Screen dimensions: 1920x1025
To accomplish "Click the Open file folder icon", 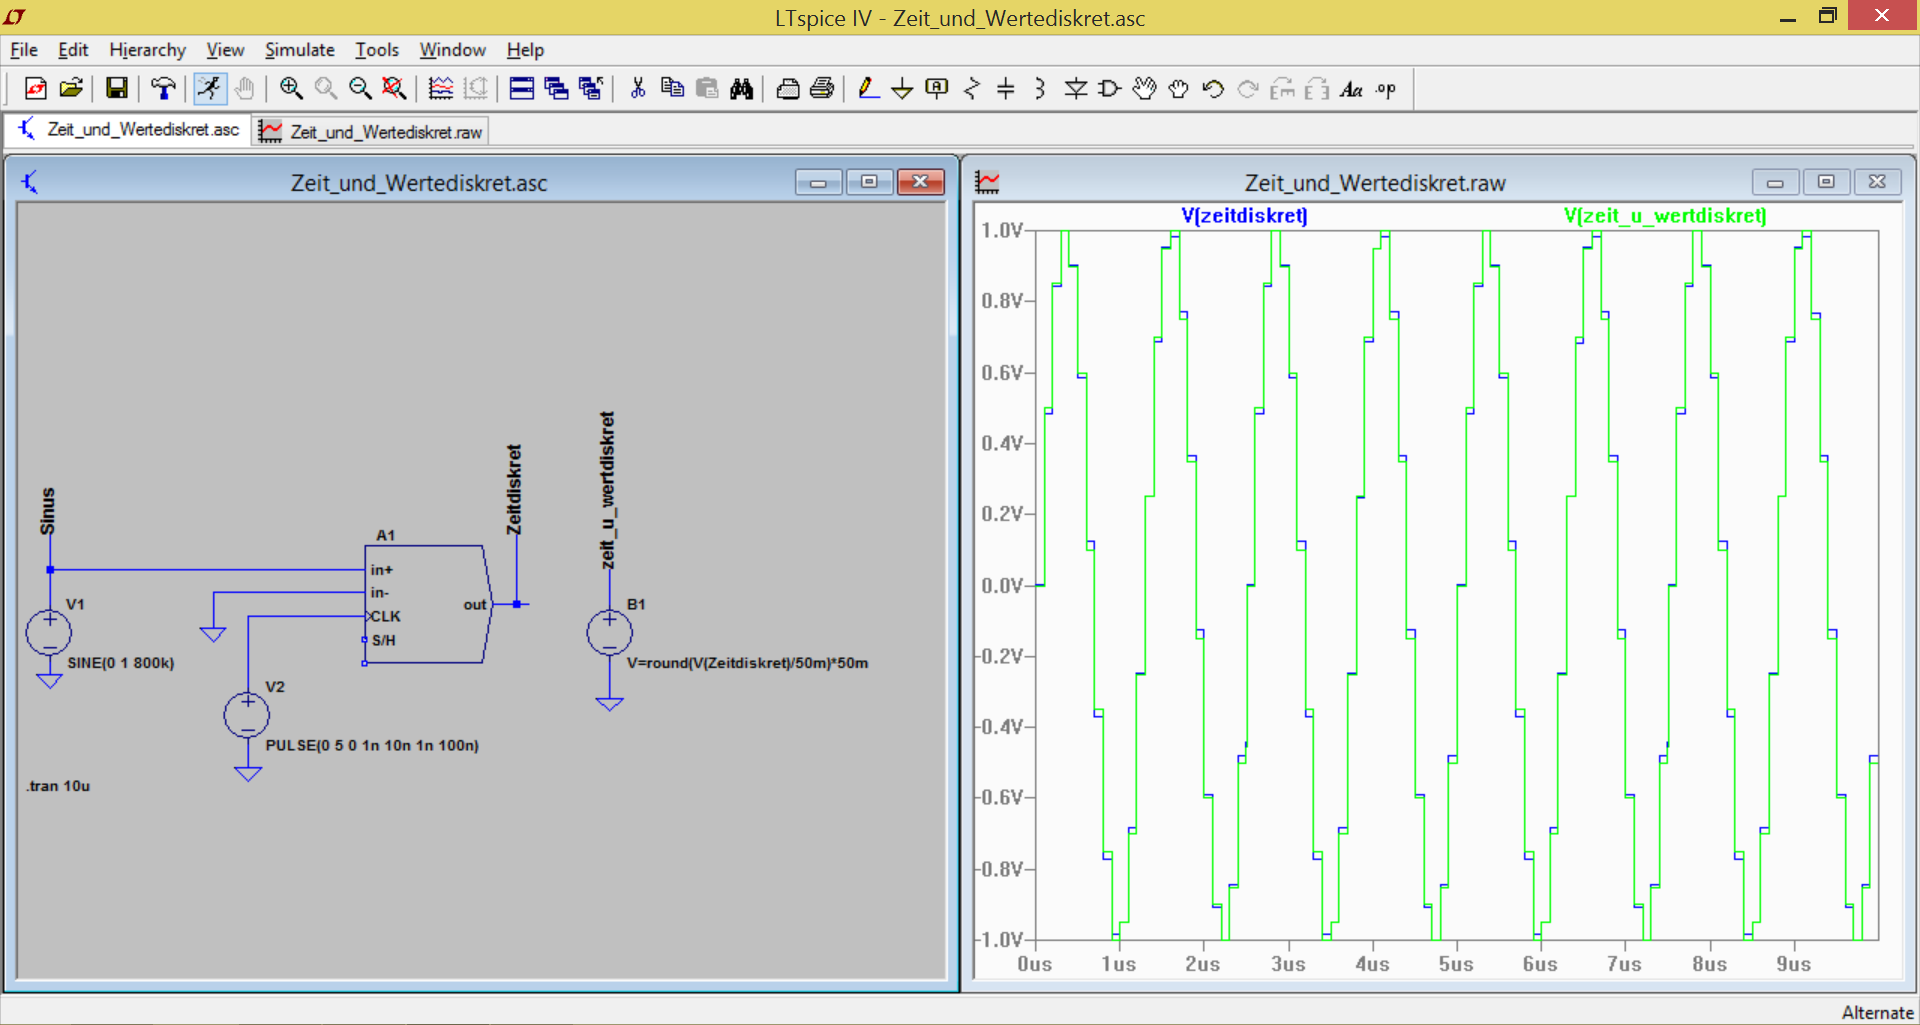I will click(x=71, y=89).
